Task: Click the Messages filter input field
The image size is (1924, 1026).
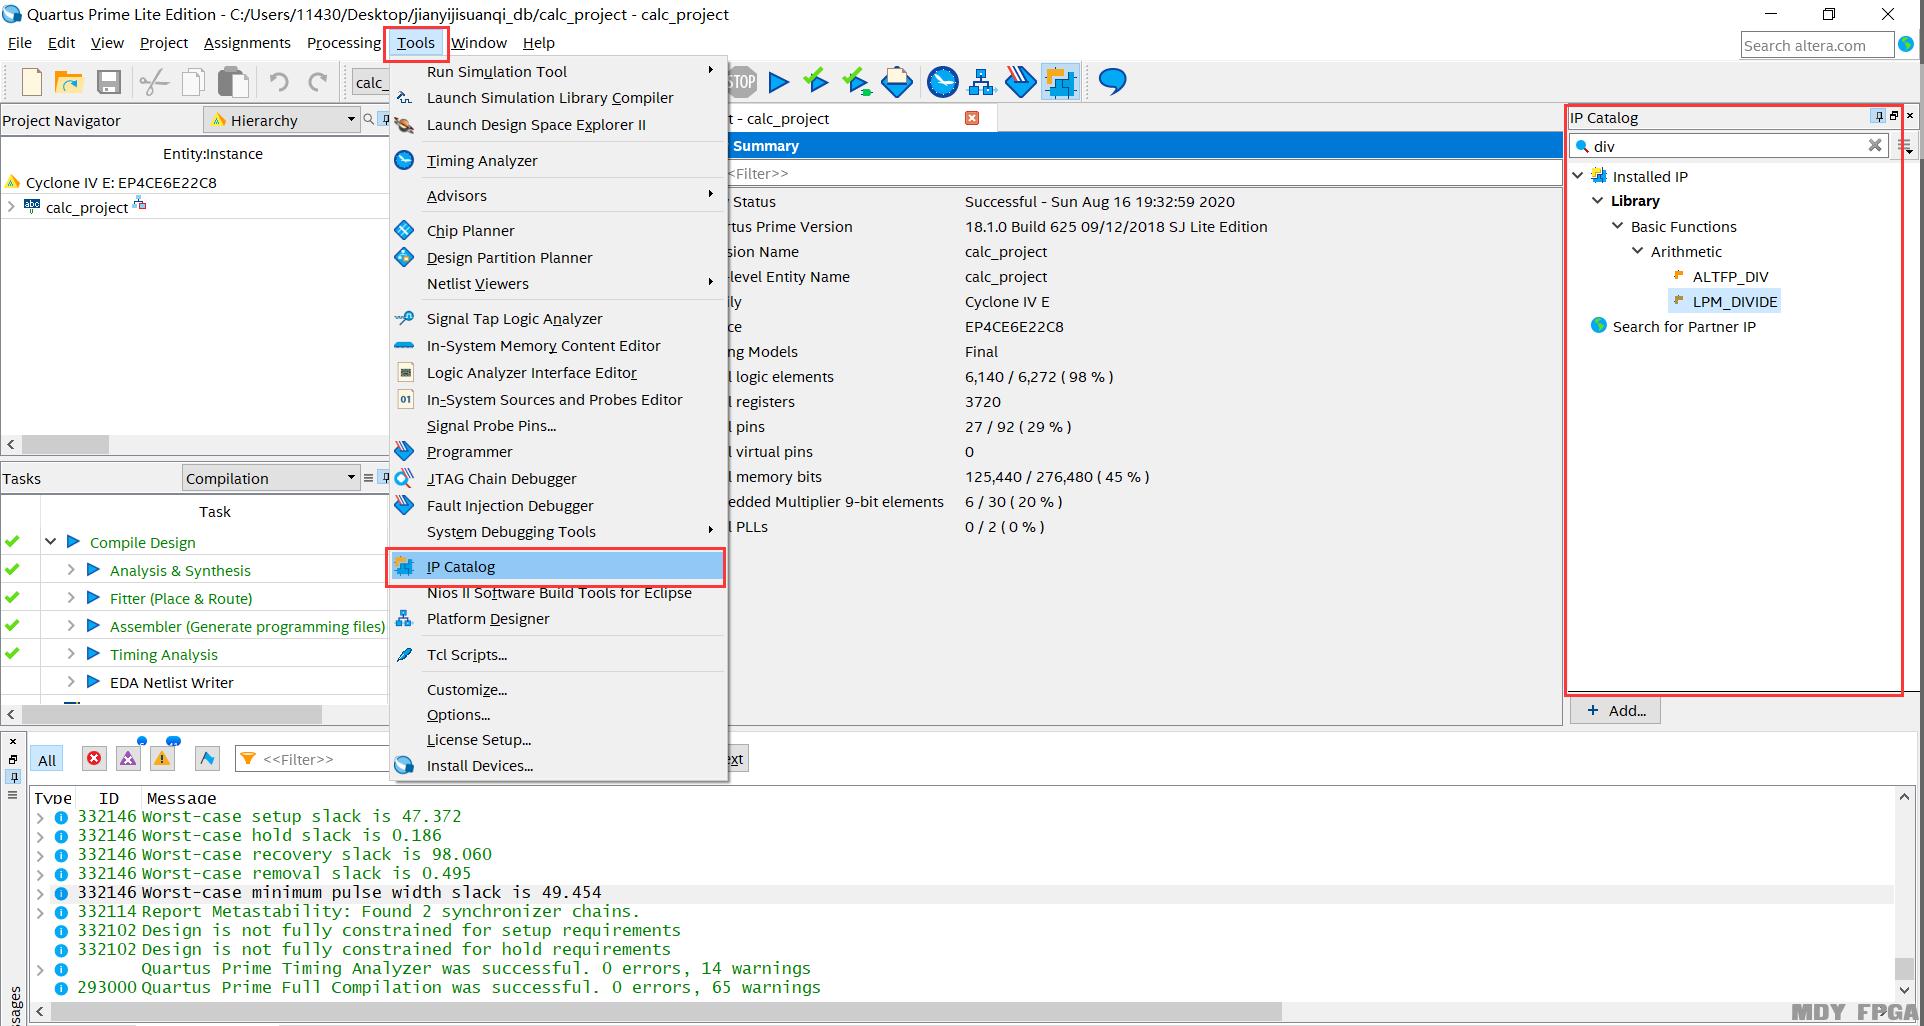Action: pos(312,759)
